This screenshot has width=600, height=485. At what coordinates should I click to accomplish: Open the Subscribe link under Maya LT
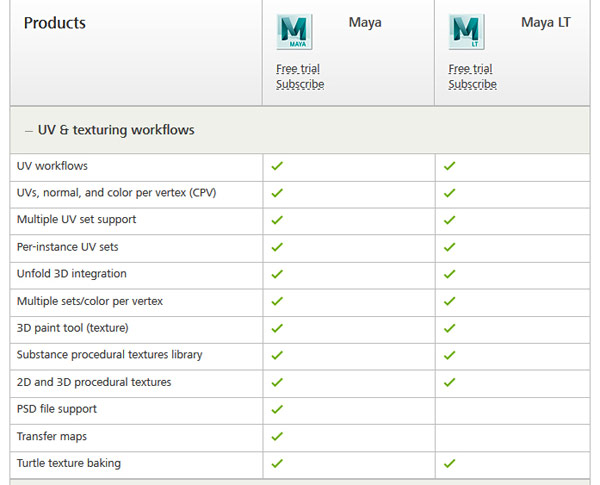coord(472,85)
